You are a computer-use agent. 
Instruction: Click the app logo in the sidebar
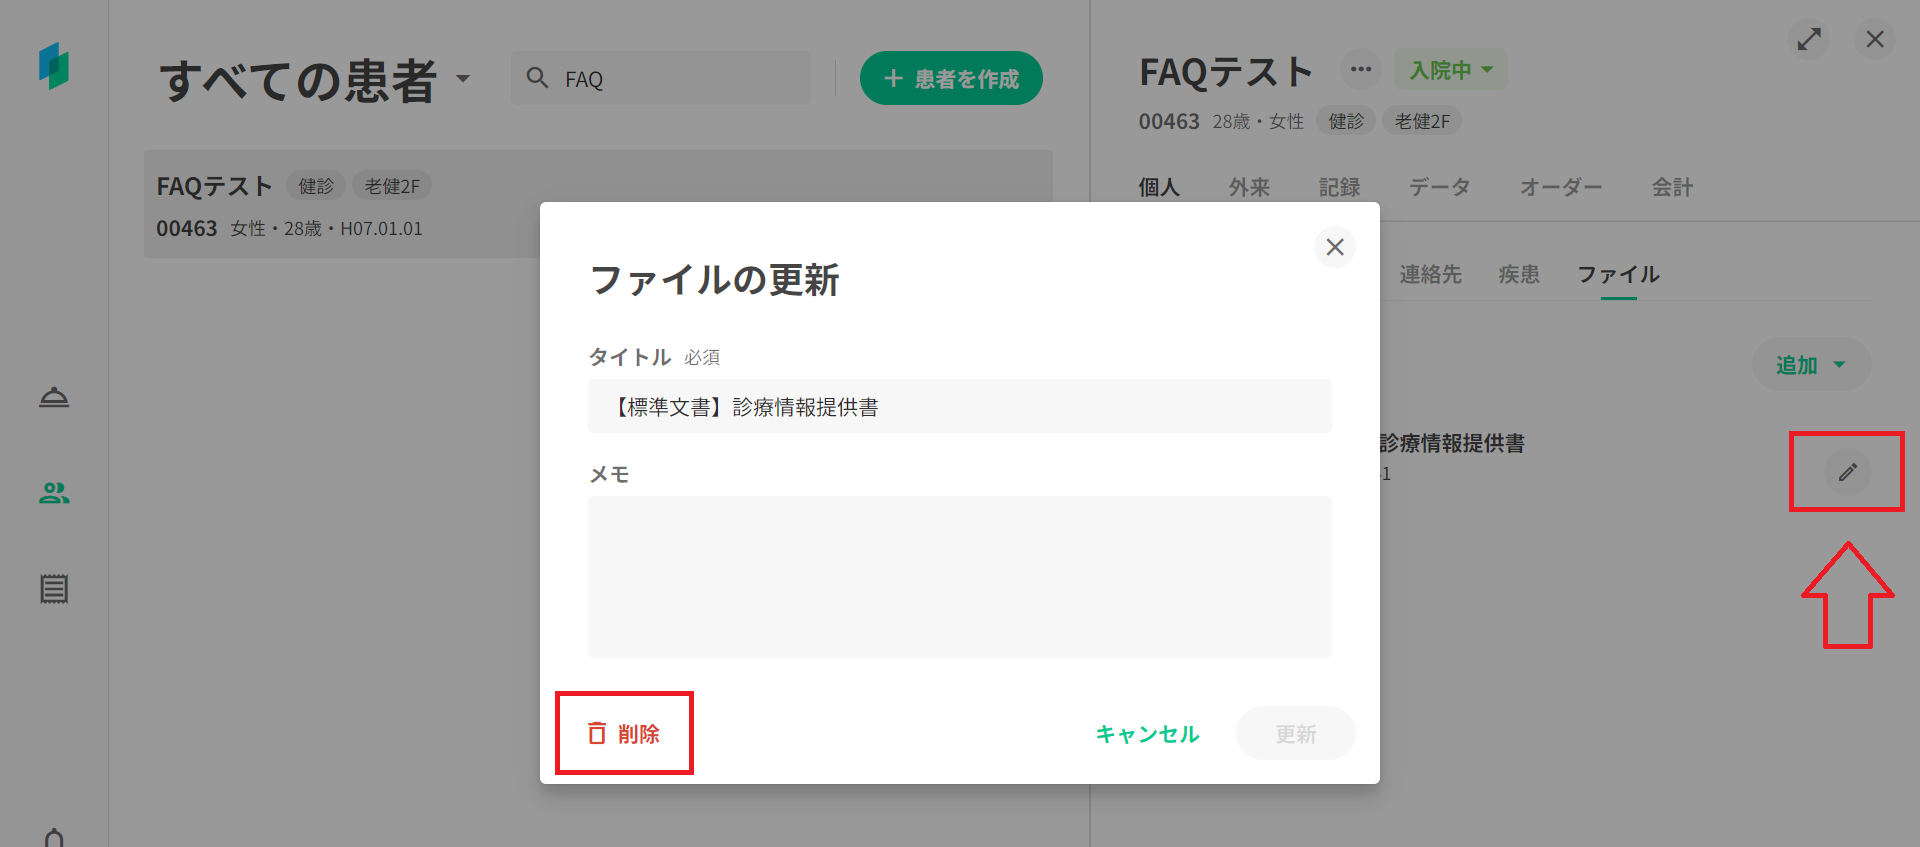tap(54, 66)
